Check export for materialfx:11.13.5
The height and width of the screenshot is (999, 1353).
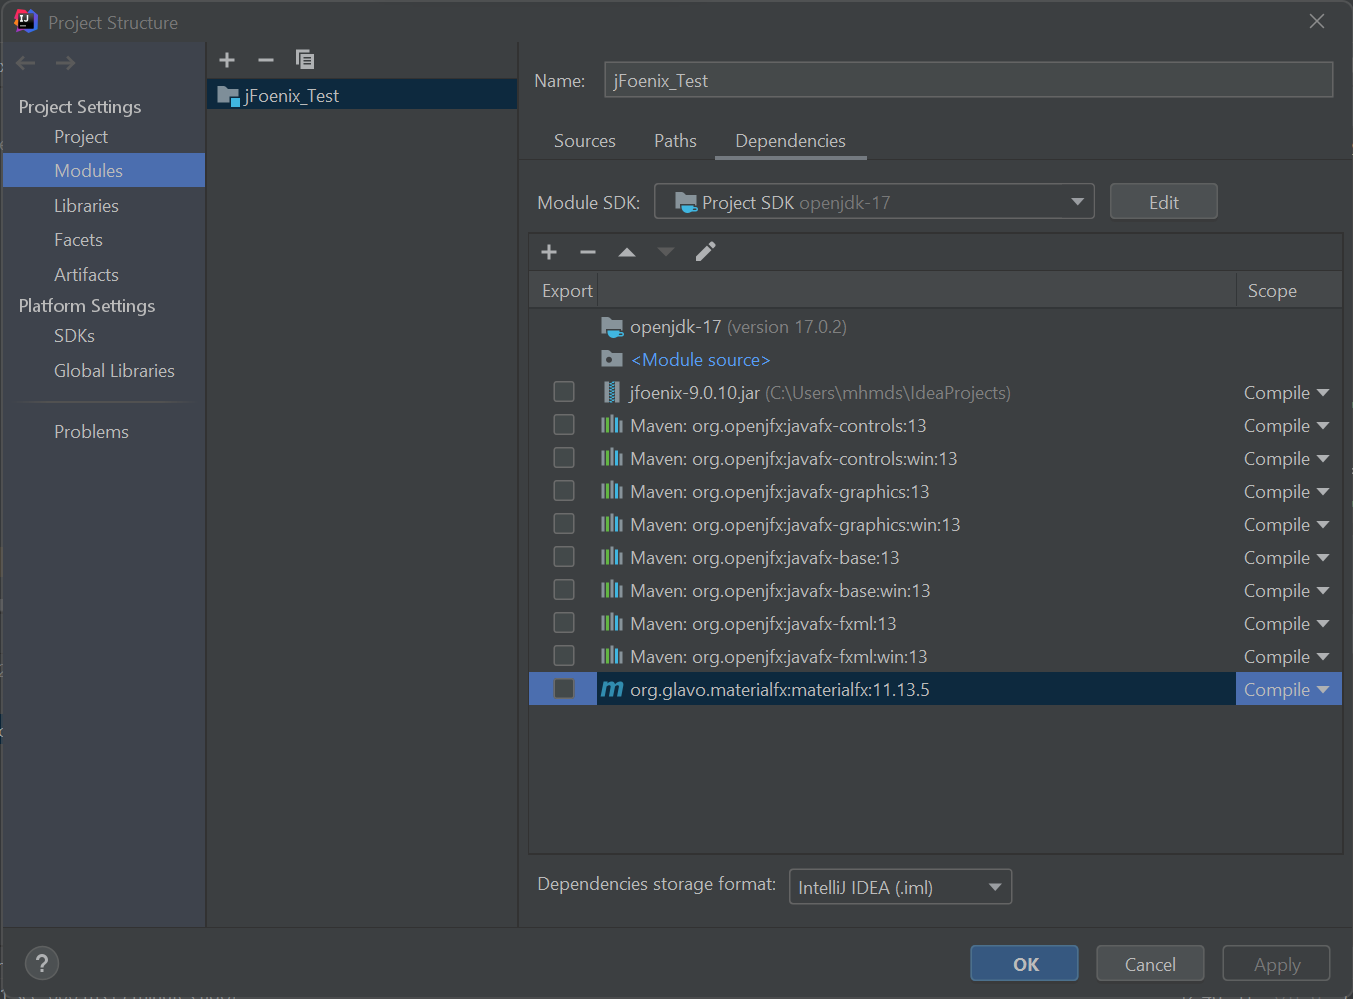[564, 689]
